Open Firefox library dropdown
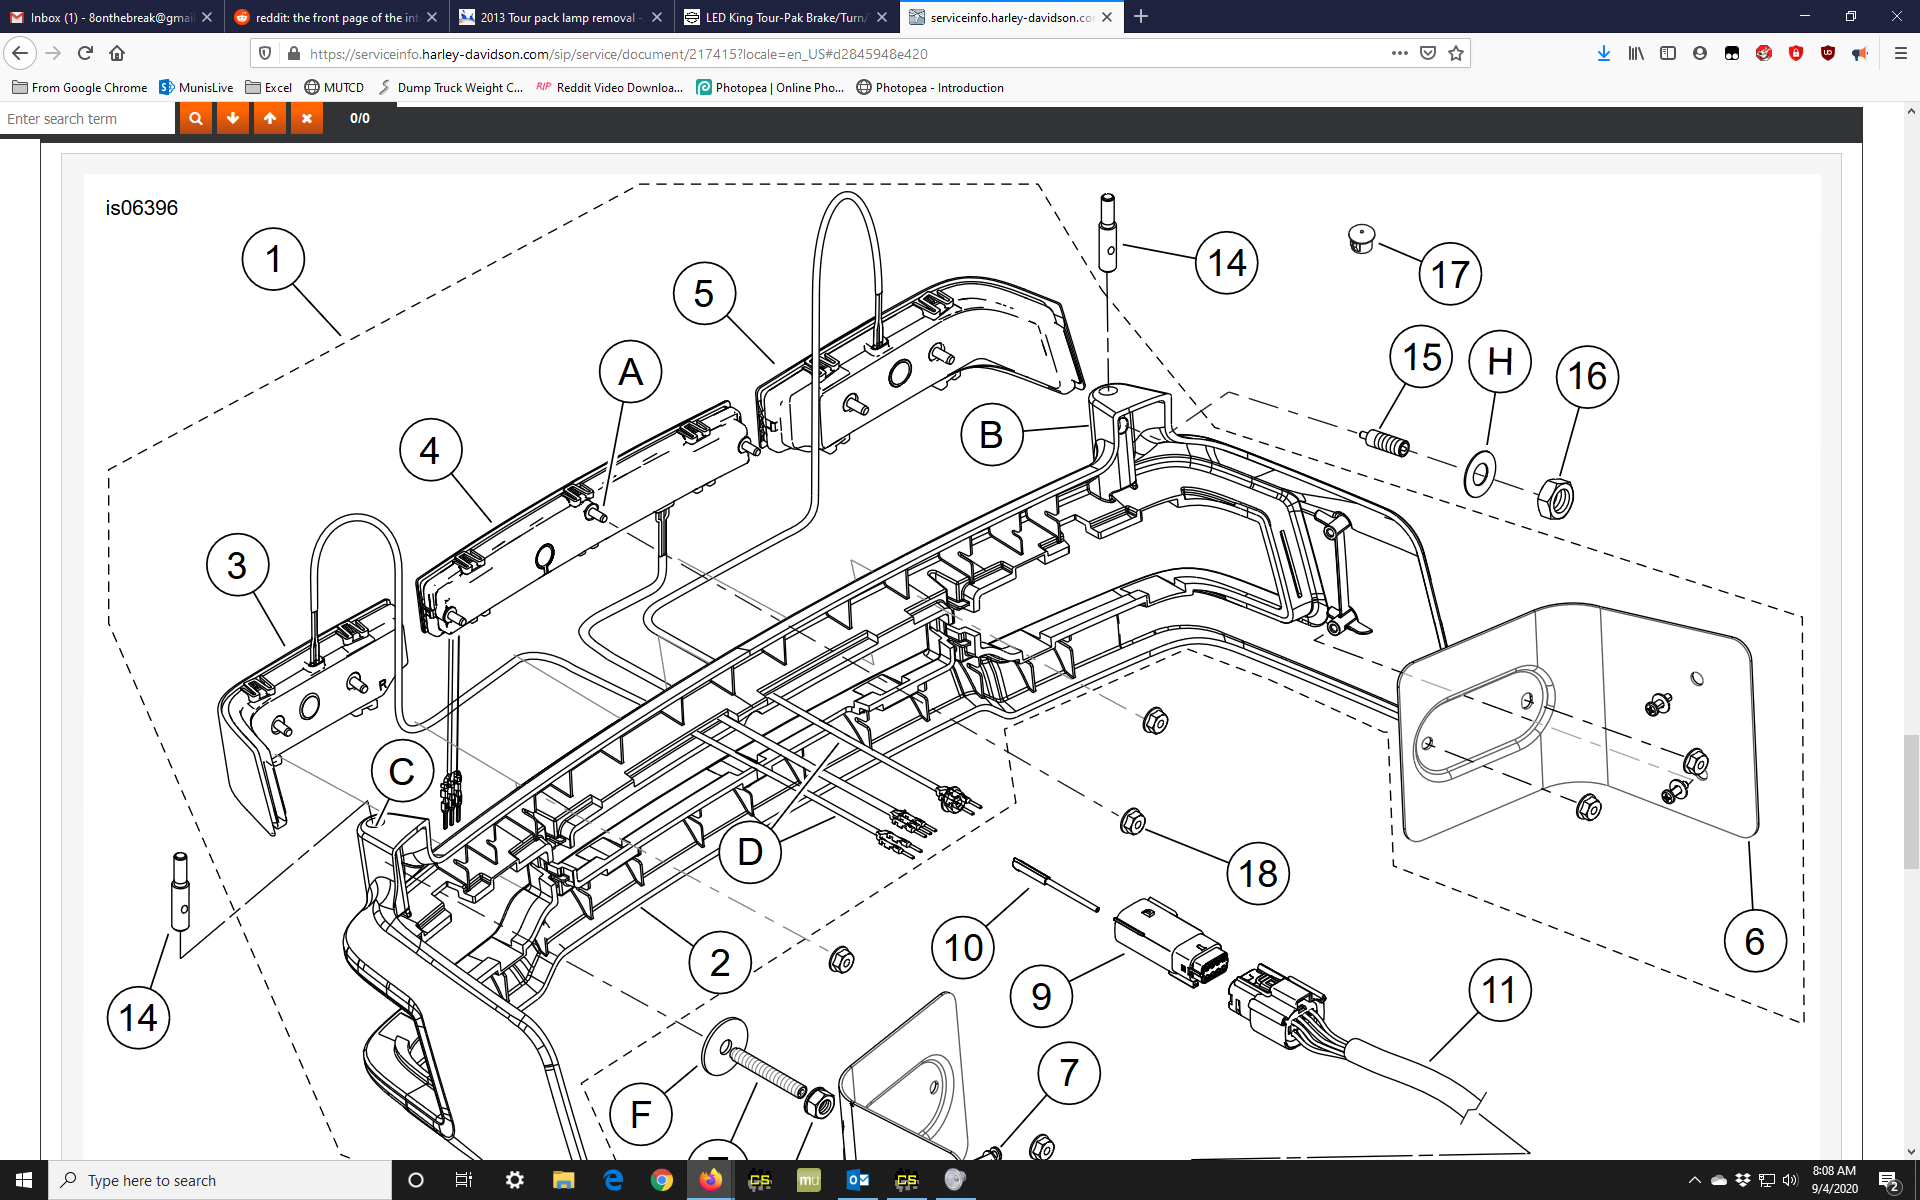The width and height of the screenshot is (1920, 1200). click(1636, 53)
